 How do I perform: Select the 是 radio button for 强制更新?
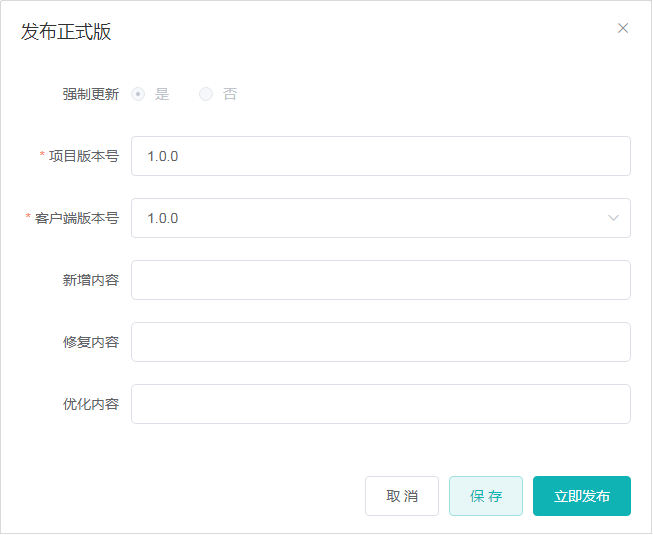[138, 94]
